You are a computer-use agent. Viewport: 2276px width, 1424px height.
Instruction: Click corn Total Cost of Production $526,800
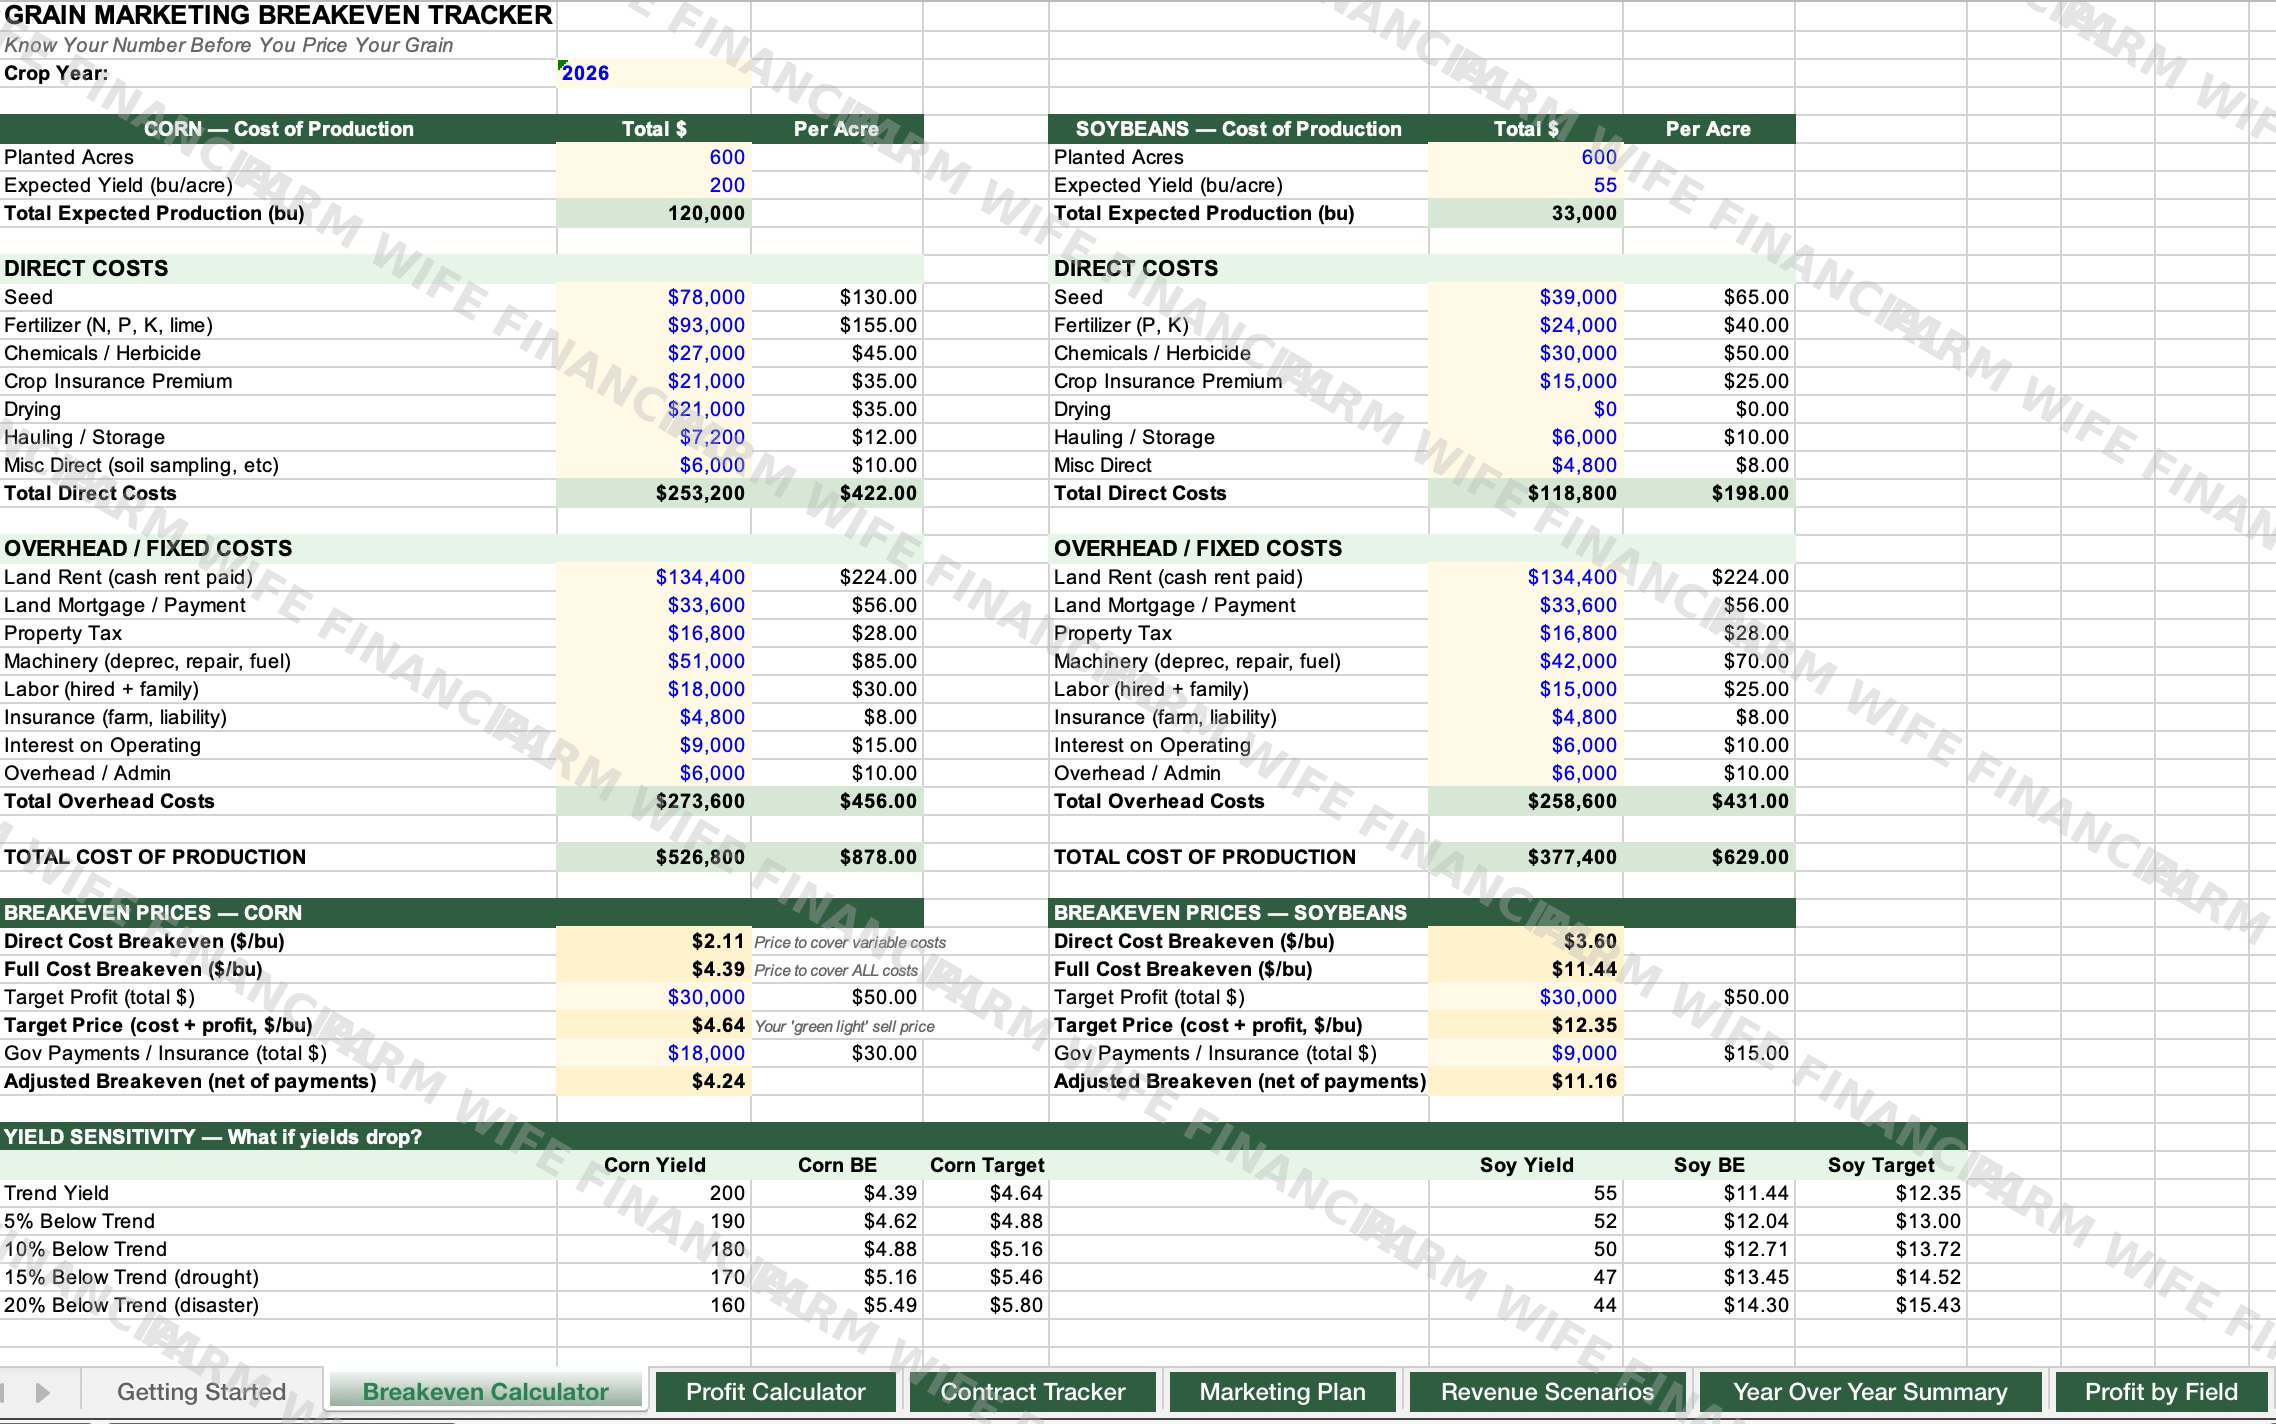(x=653, y=857)
